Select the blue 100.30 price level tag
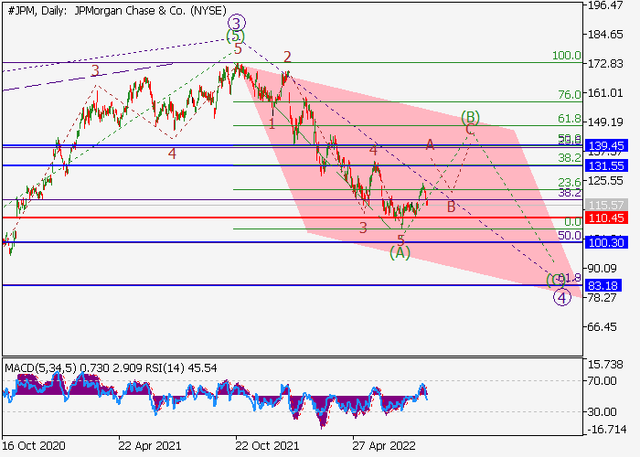The image size is (640, 457). click(x=610, y=242)
